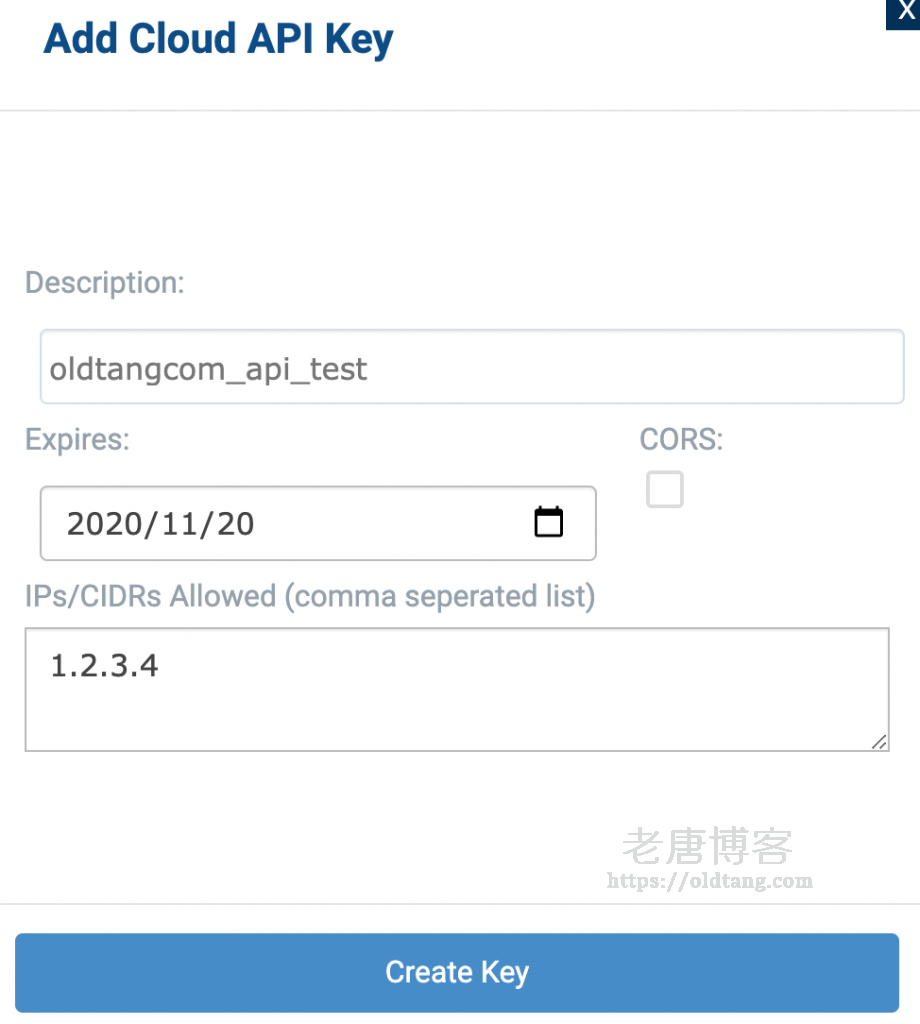Select the day 20 in Expires date

coord(235,523)
